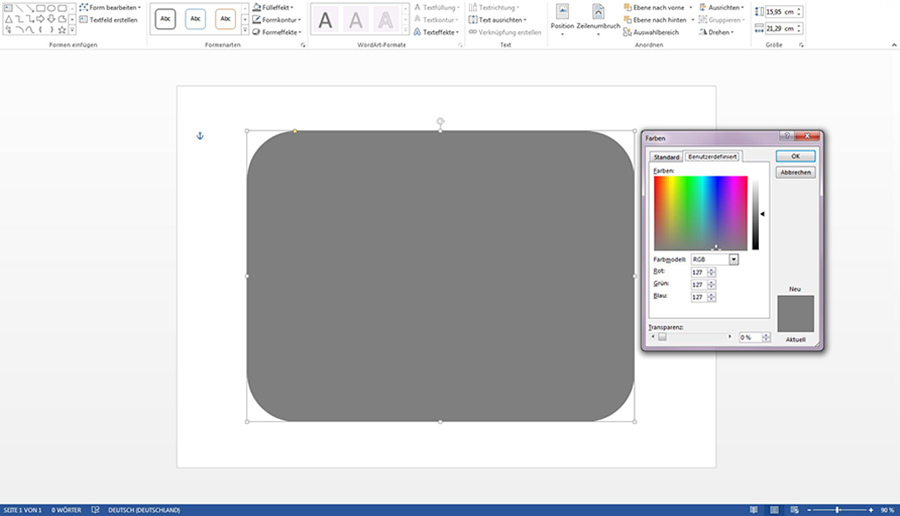Open the Zeilenumbruch text wrap menu
The width and height of the screenshot is (900, 516).
pyautogui.click(x=598, y=19)
